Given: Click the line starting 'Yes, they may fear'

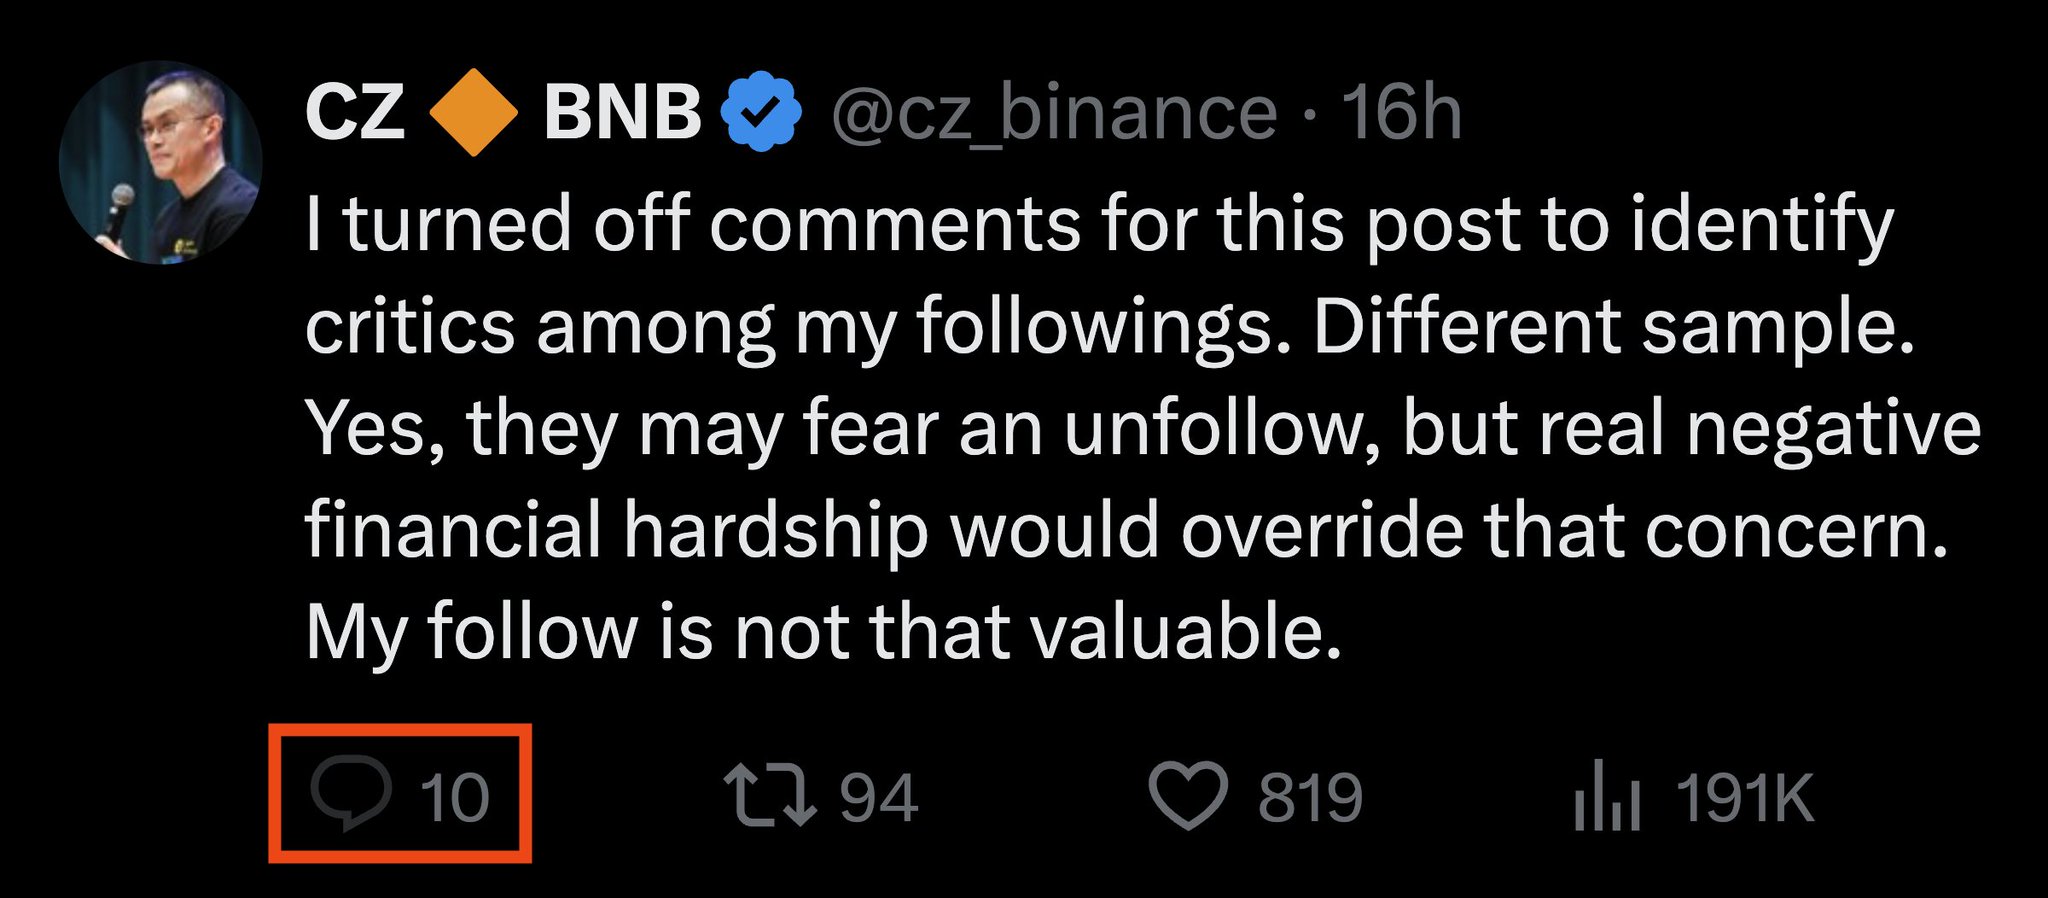Looking at the screenshot, I should (x=1142, y=428).
